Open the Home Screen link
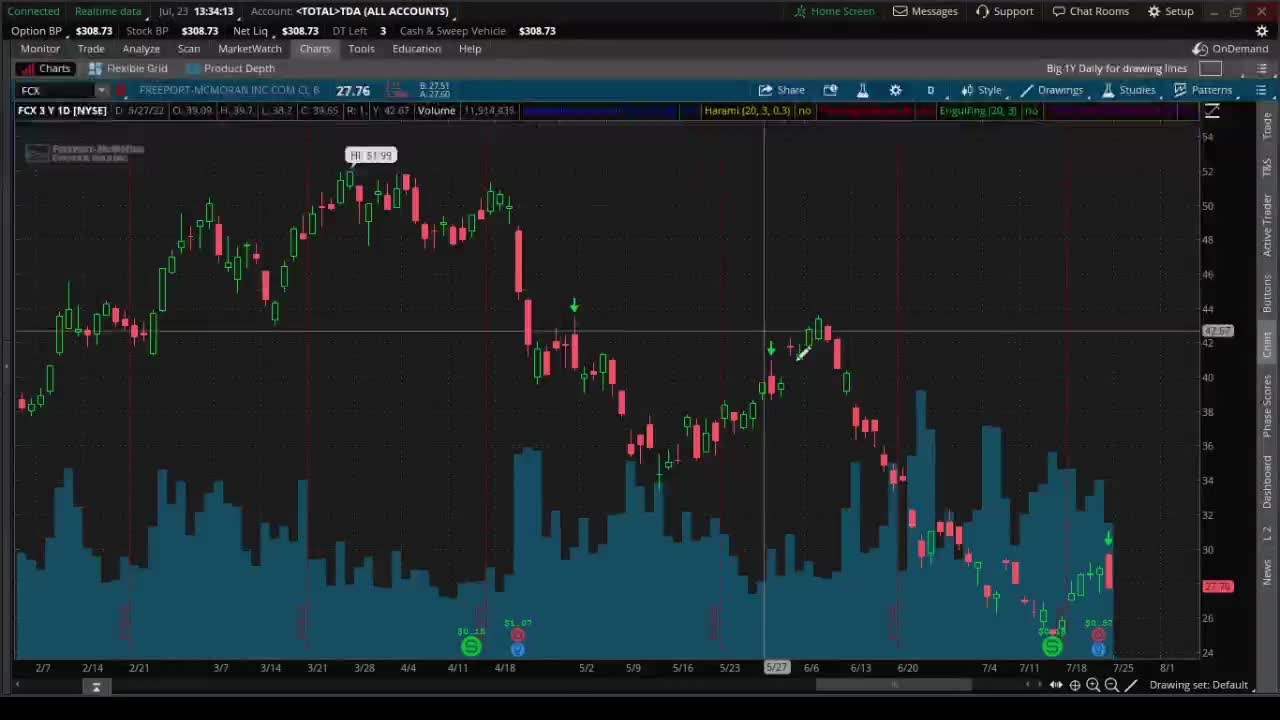The width and height of the screenshot is (1280, 720). point(834,11)
